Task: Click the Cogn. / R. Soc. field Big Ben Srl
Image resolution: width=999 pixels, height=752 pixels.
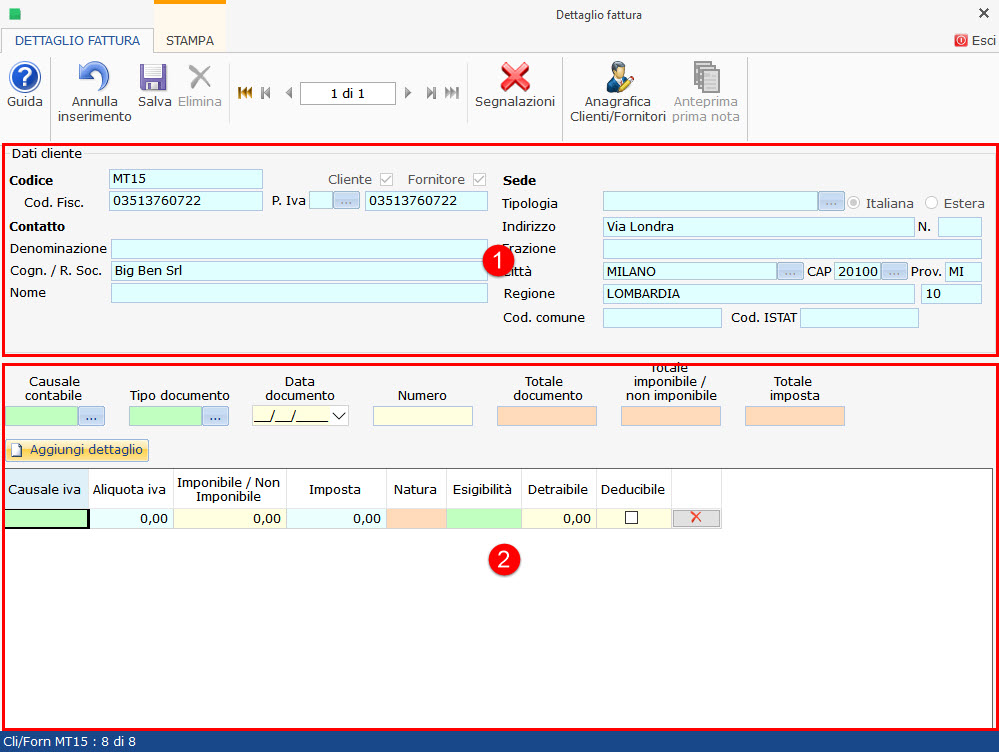Action: (299, 271)
